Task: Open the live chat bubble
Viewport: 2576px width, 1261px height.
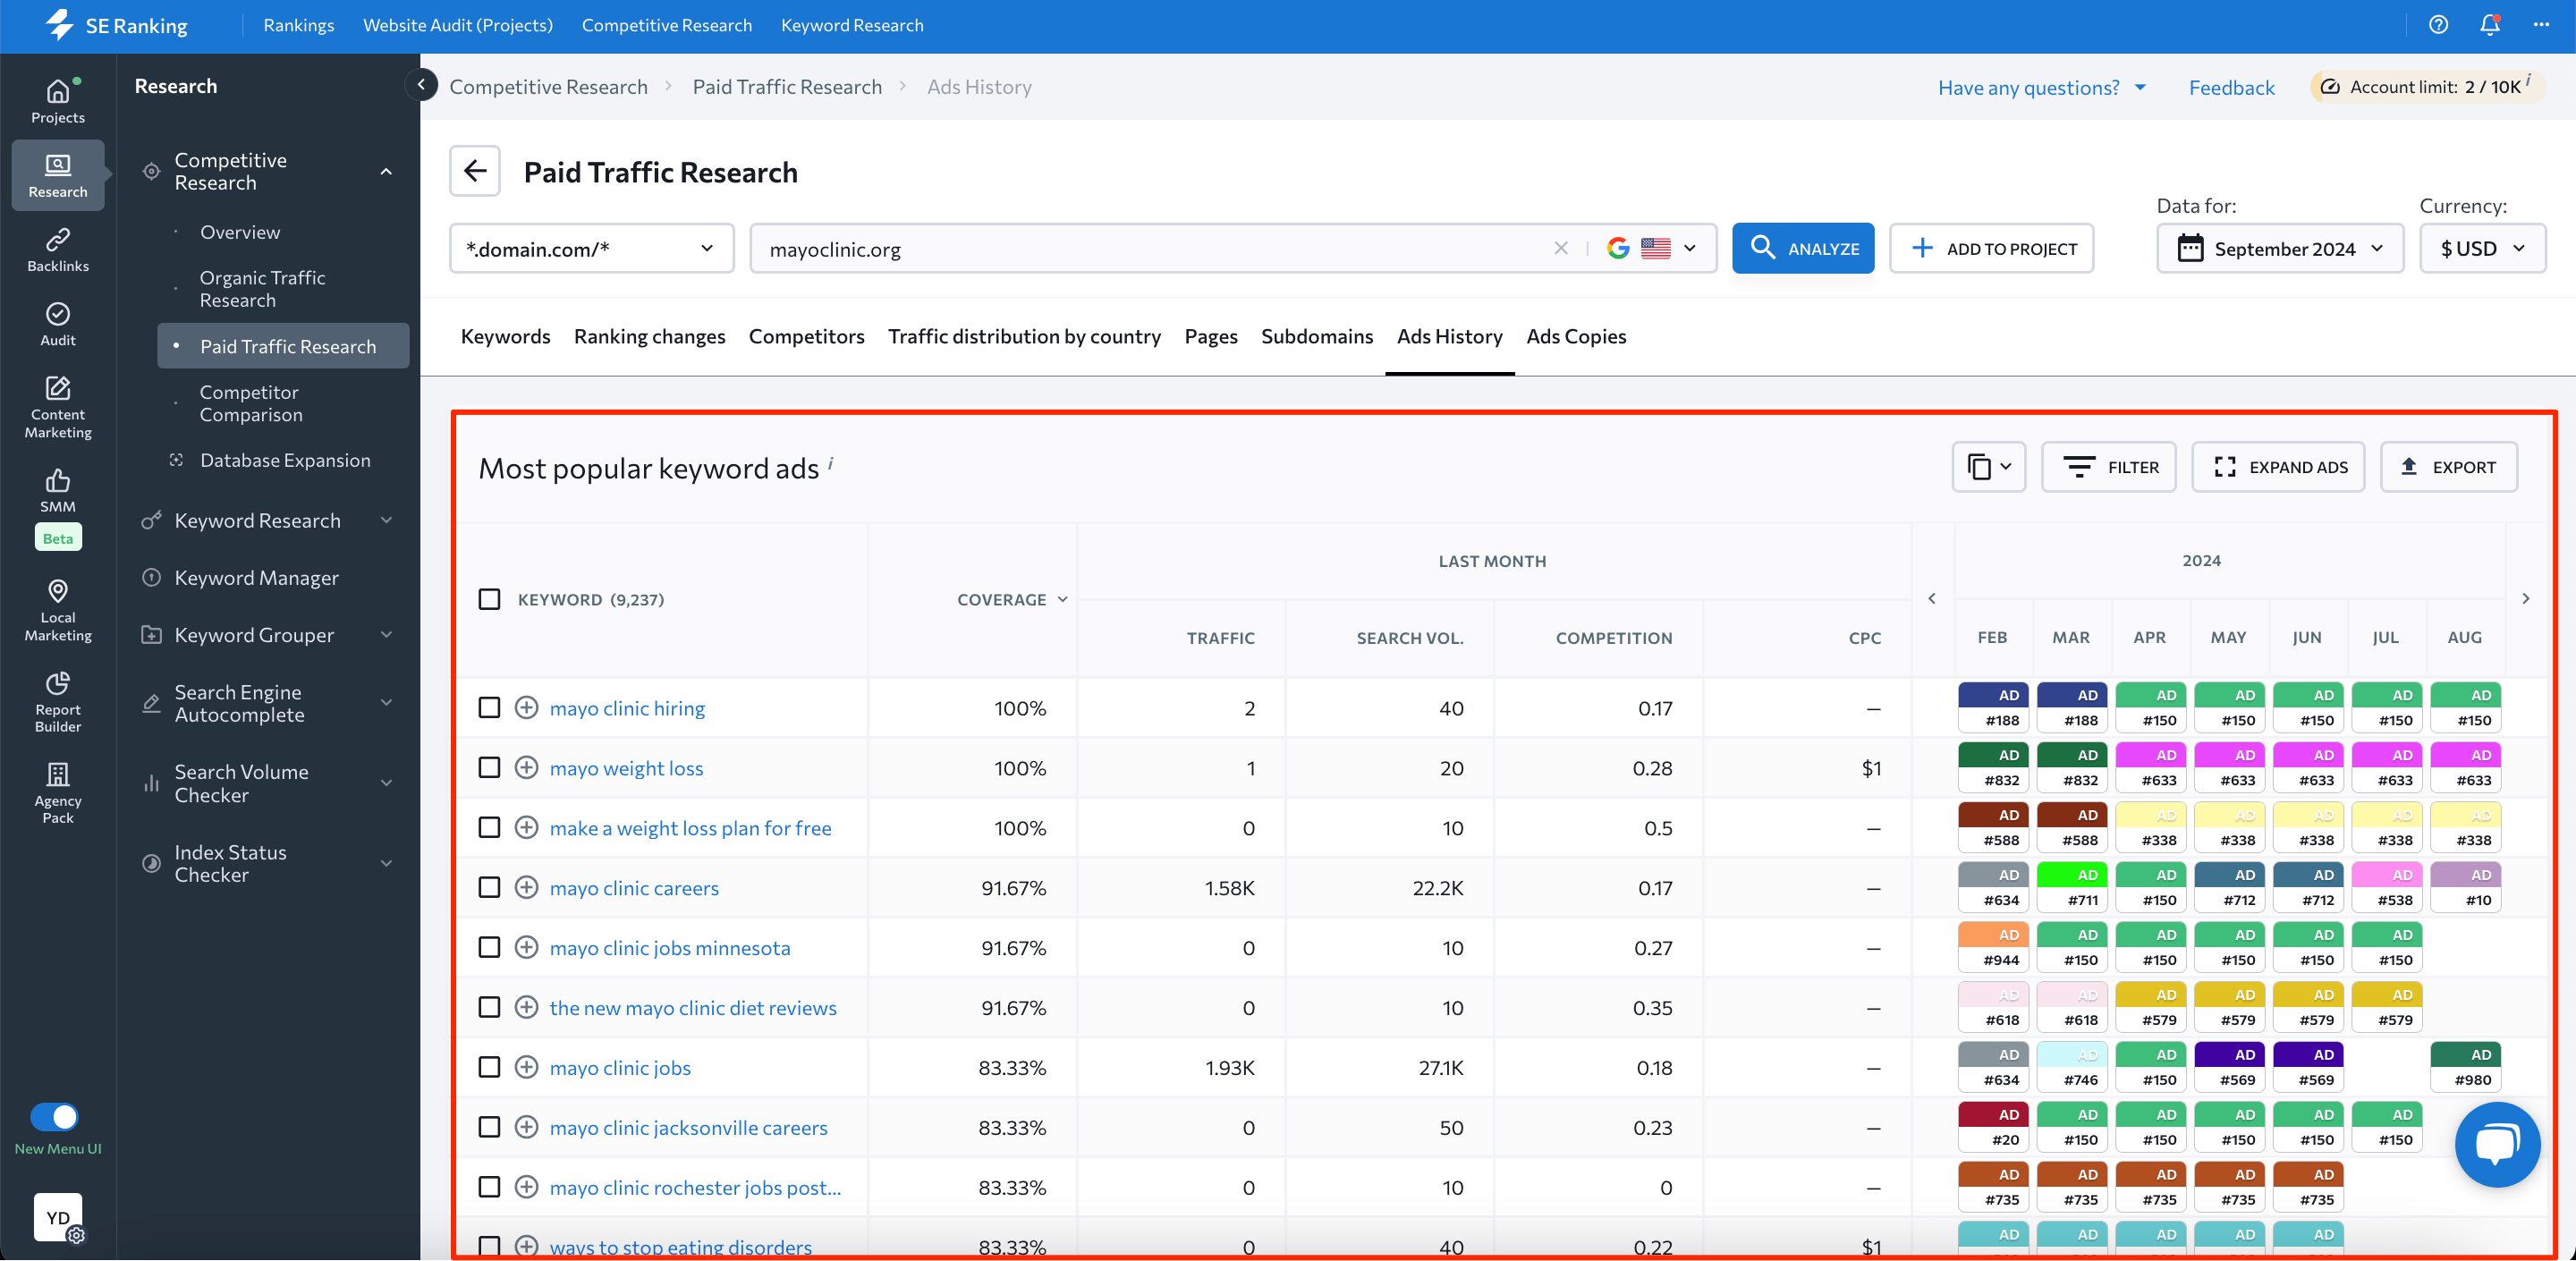Action: click(2496, 1144)
